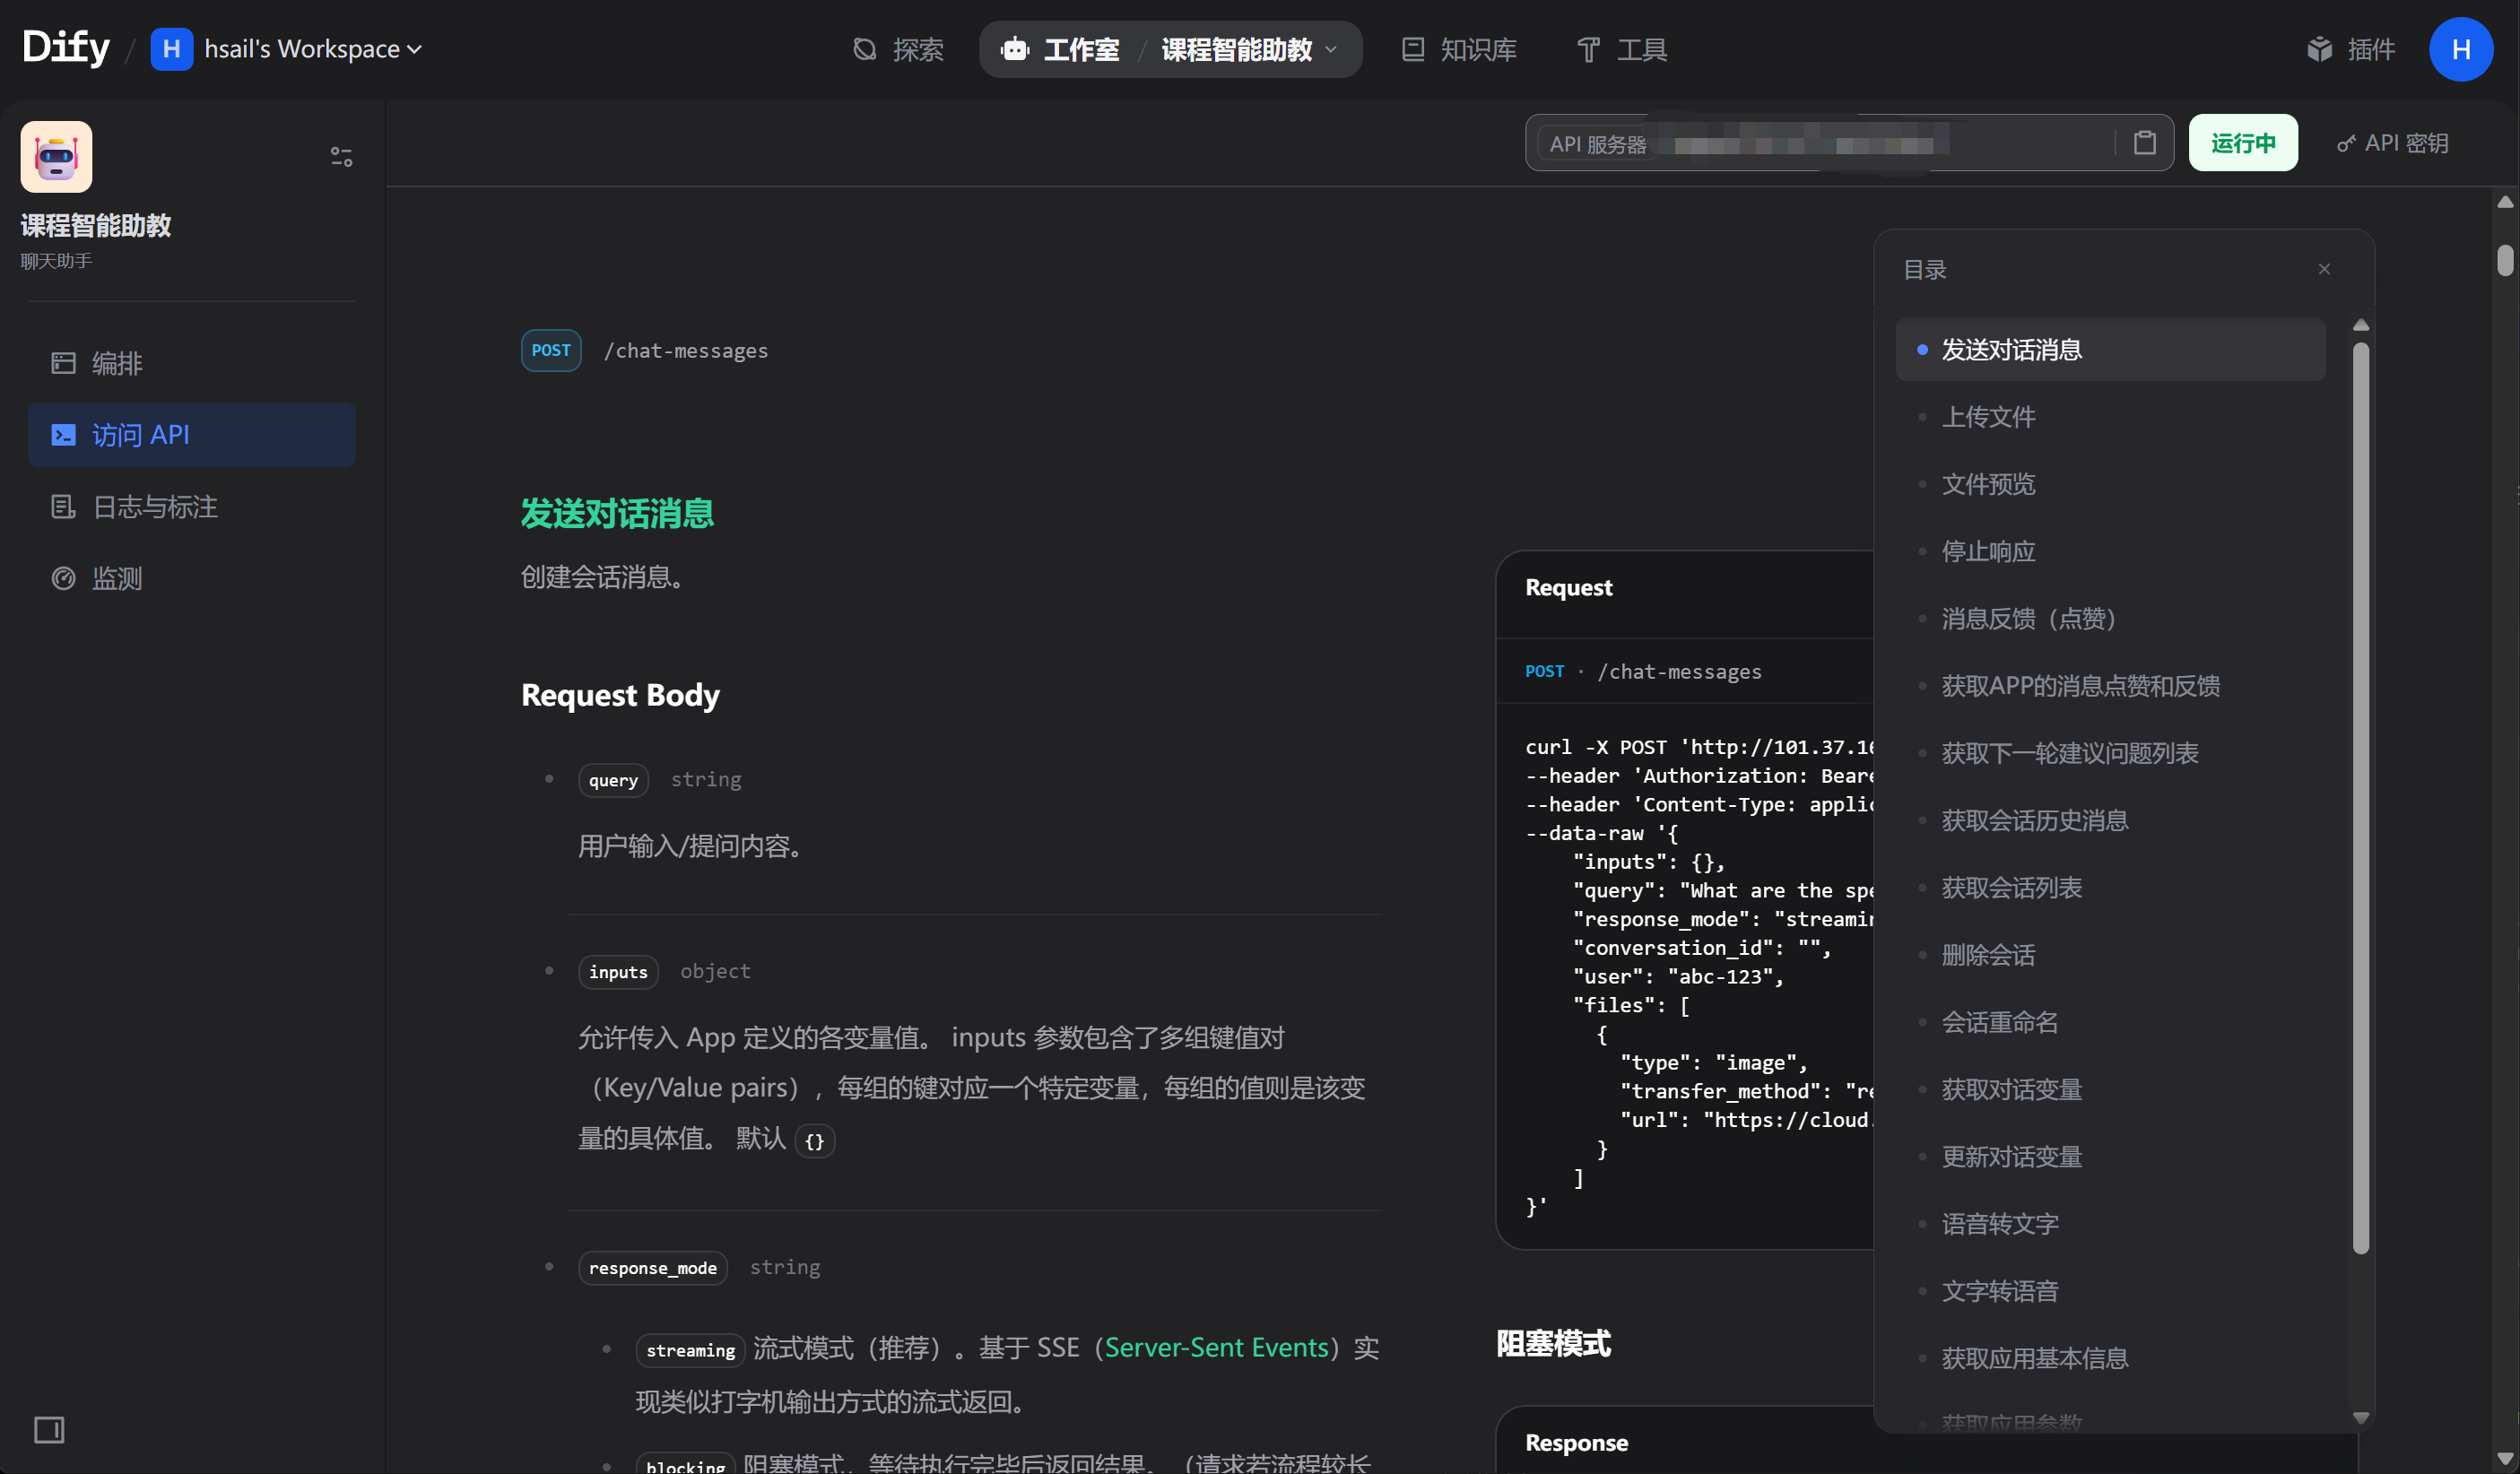2520x1474 pixels.
Task: Click the page scrollbar thumb
Action: point(2504,260)
